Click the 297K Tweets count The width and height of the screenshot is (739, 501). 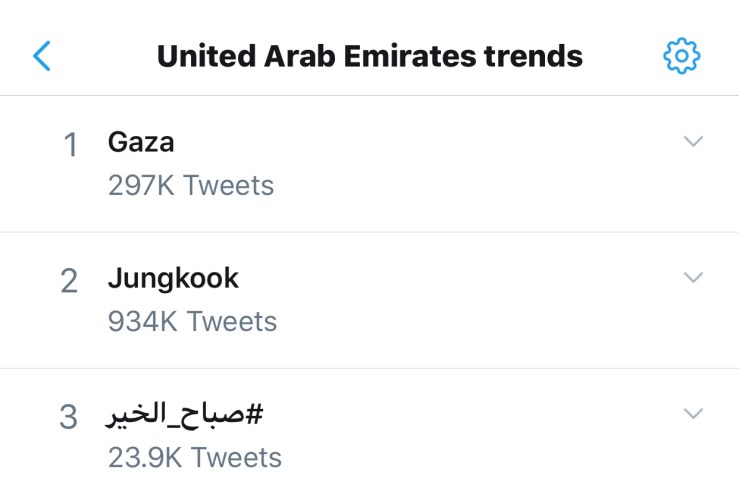pyautogui.click(x=190, y=185)
